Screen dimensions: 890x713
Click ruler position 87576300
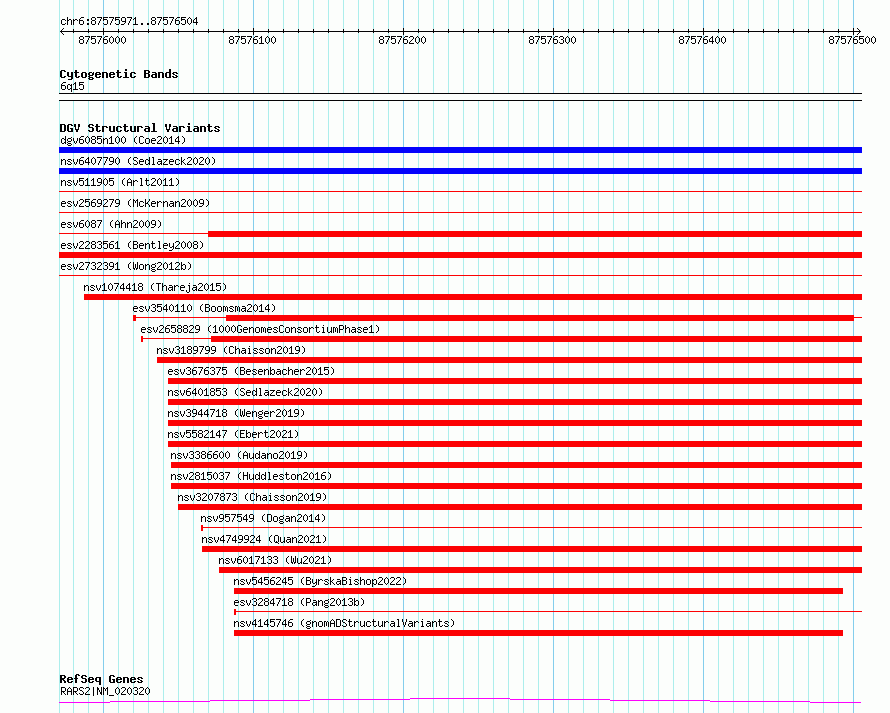point(552,40)
